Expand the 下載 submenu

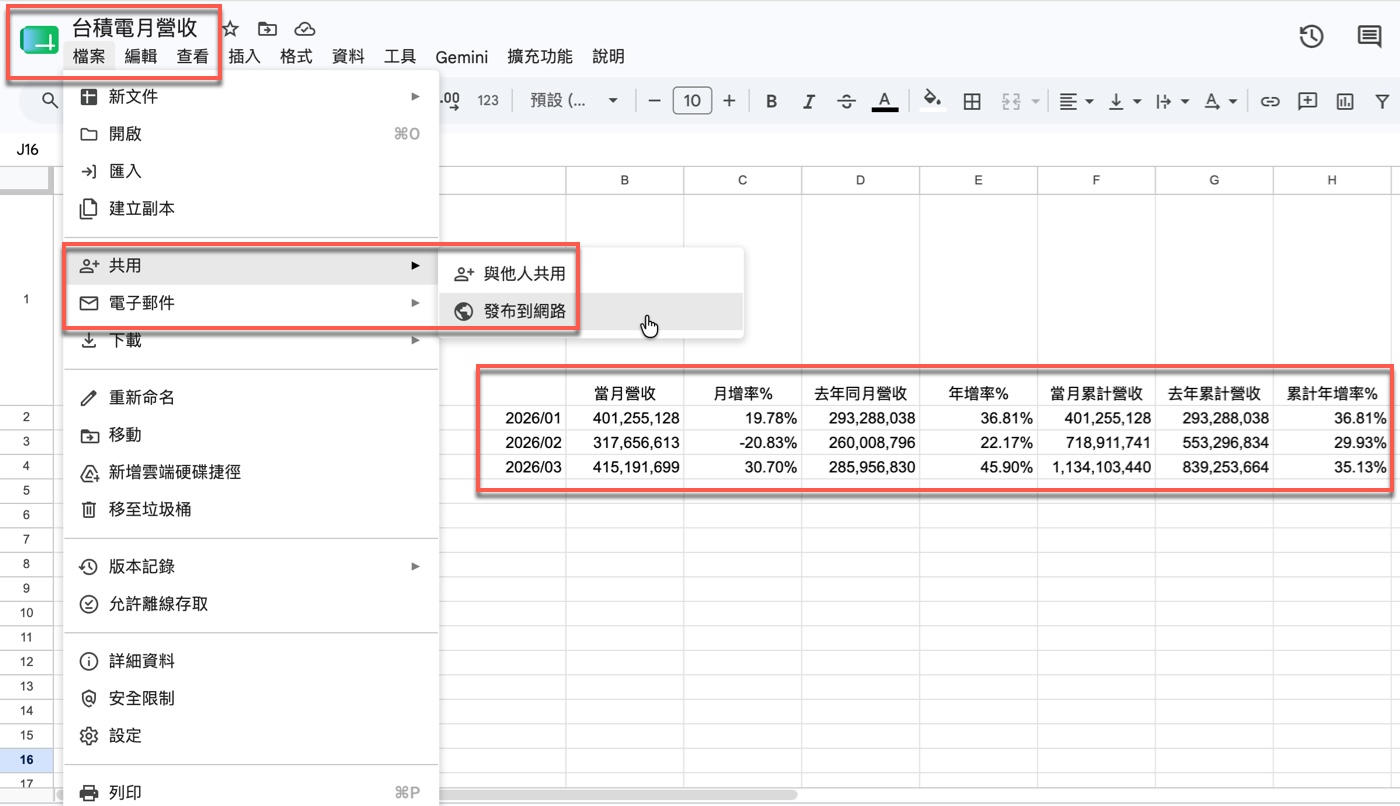[x=251, y=341]
